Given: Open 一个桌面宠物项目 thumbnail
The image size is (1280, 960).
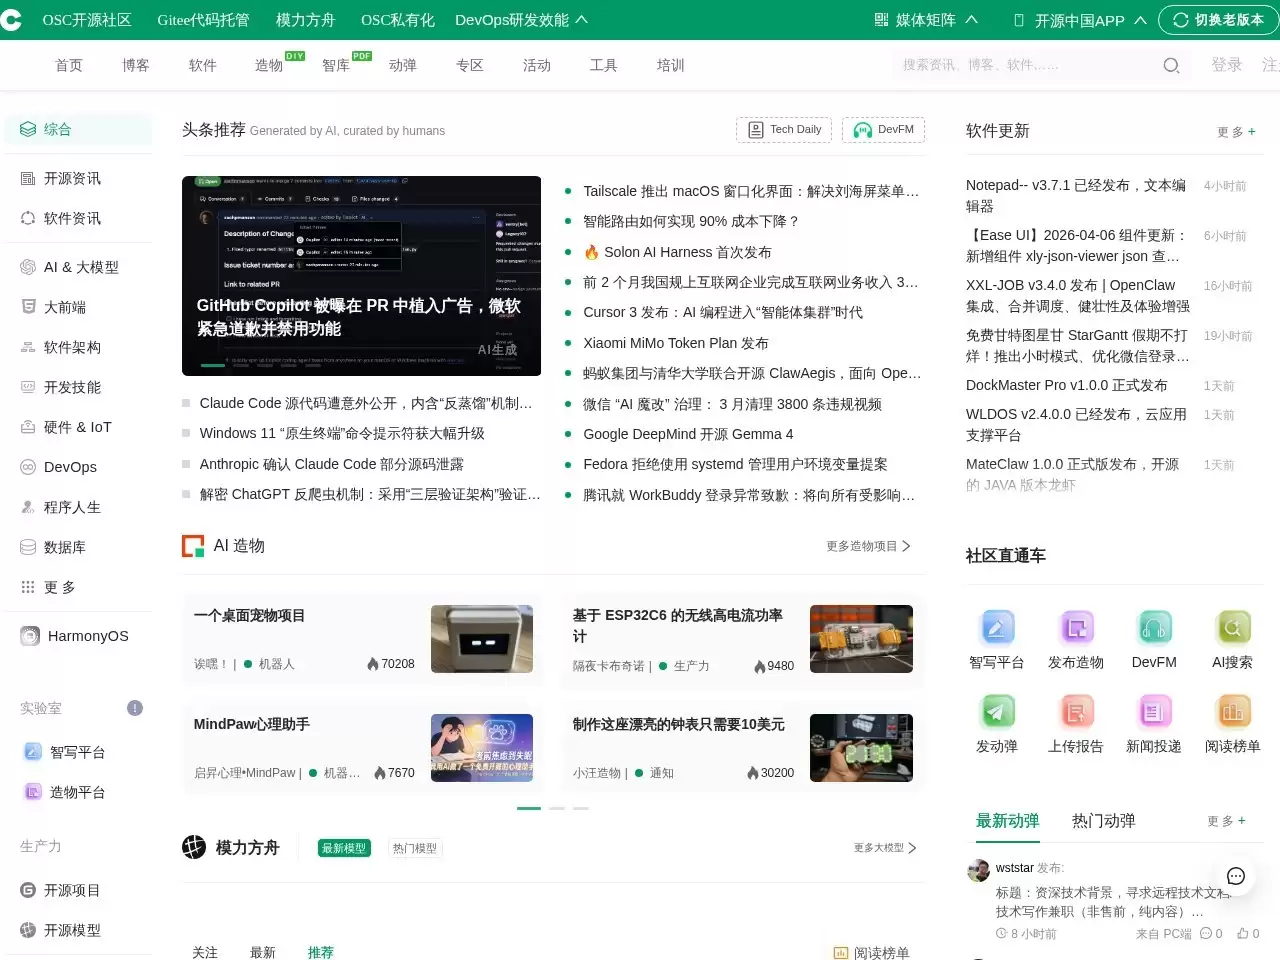Looking at the screenshot, I should tap(482, 639).
